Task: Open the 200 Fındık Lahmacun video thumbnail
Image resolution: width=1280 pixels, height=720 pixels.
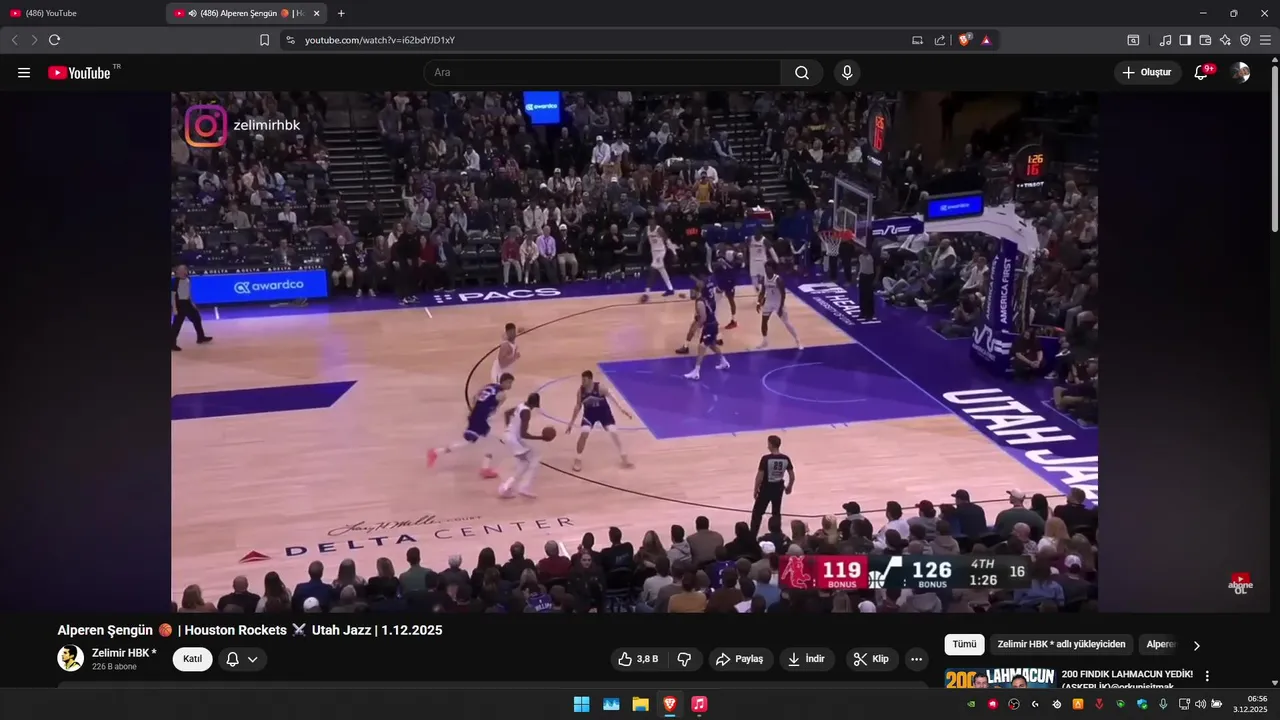Action: click(1000, 679)
